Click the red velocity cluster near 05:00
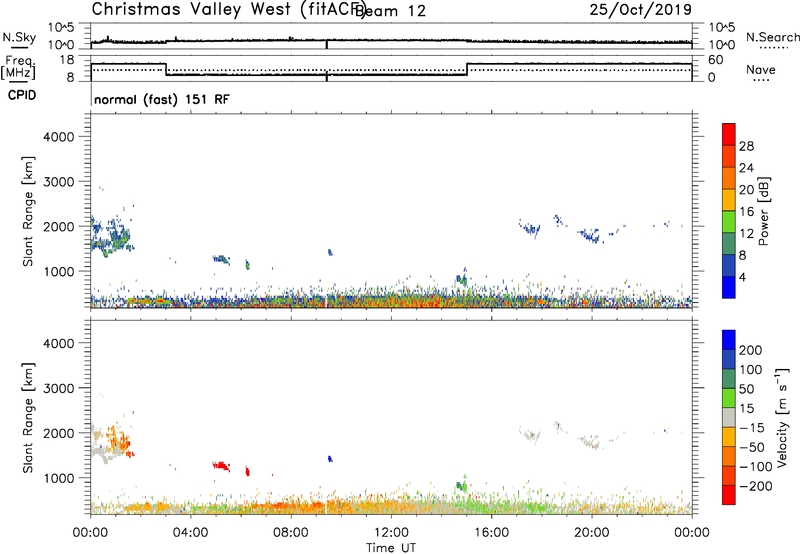Screen dimensions: 800x554 [x=221, y=466]
